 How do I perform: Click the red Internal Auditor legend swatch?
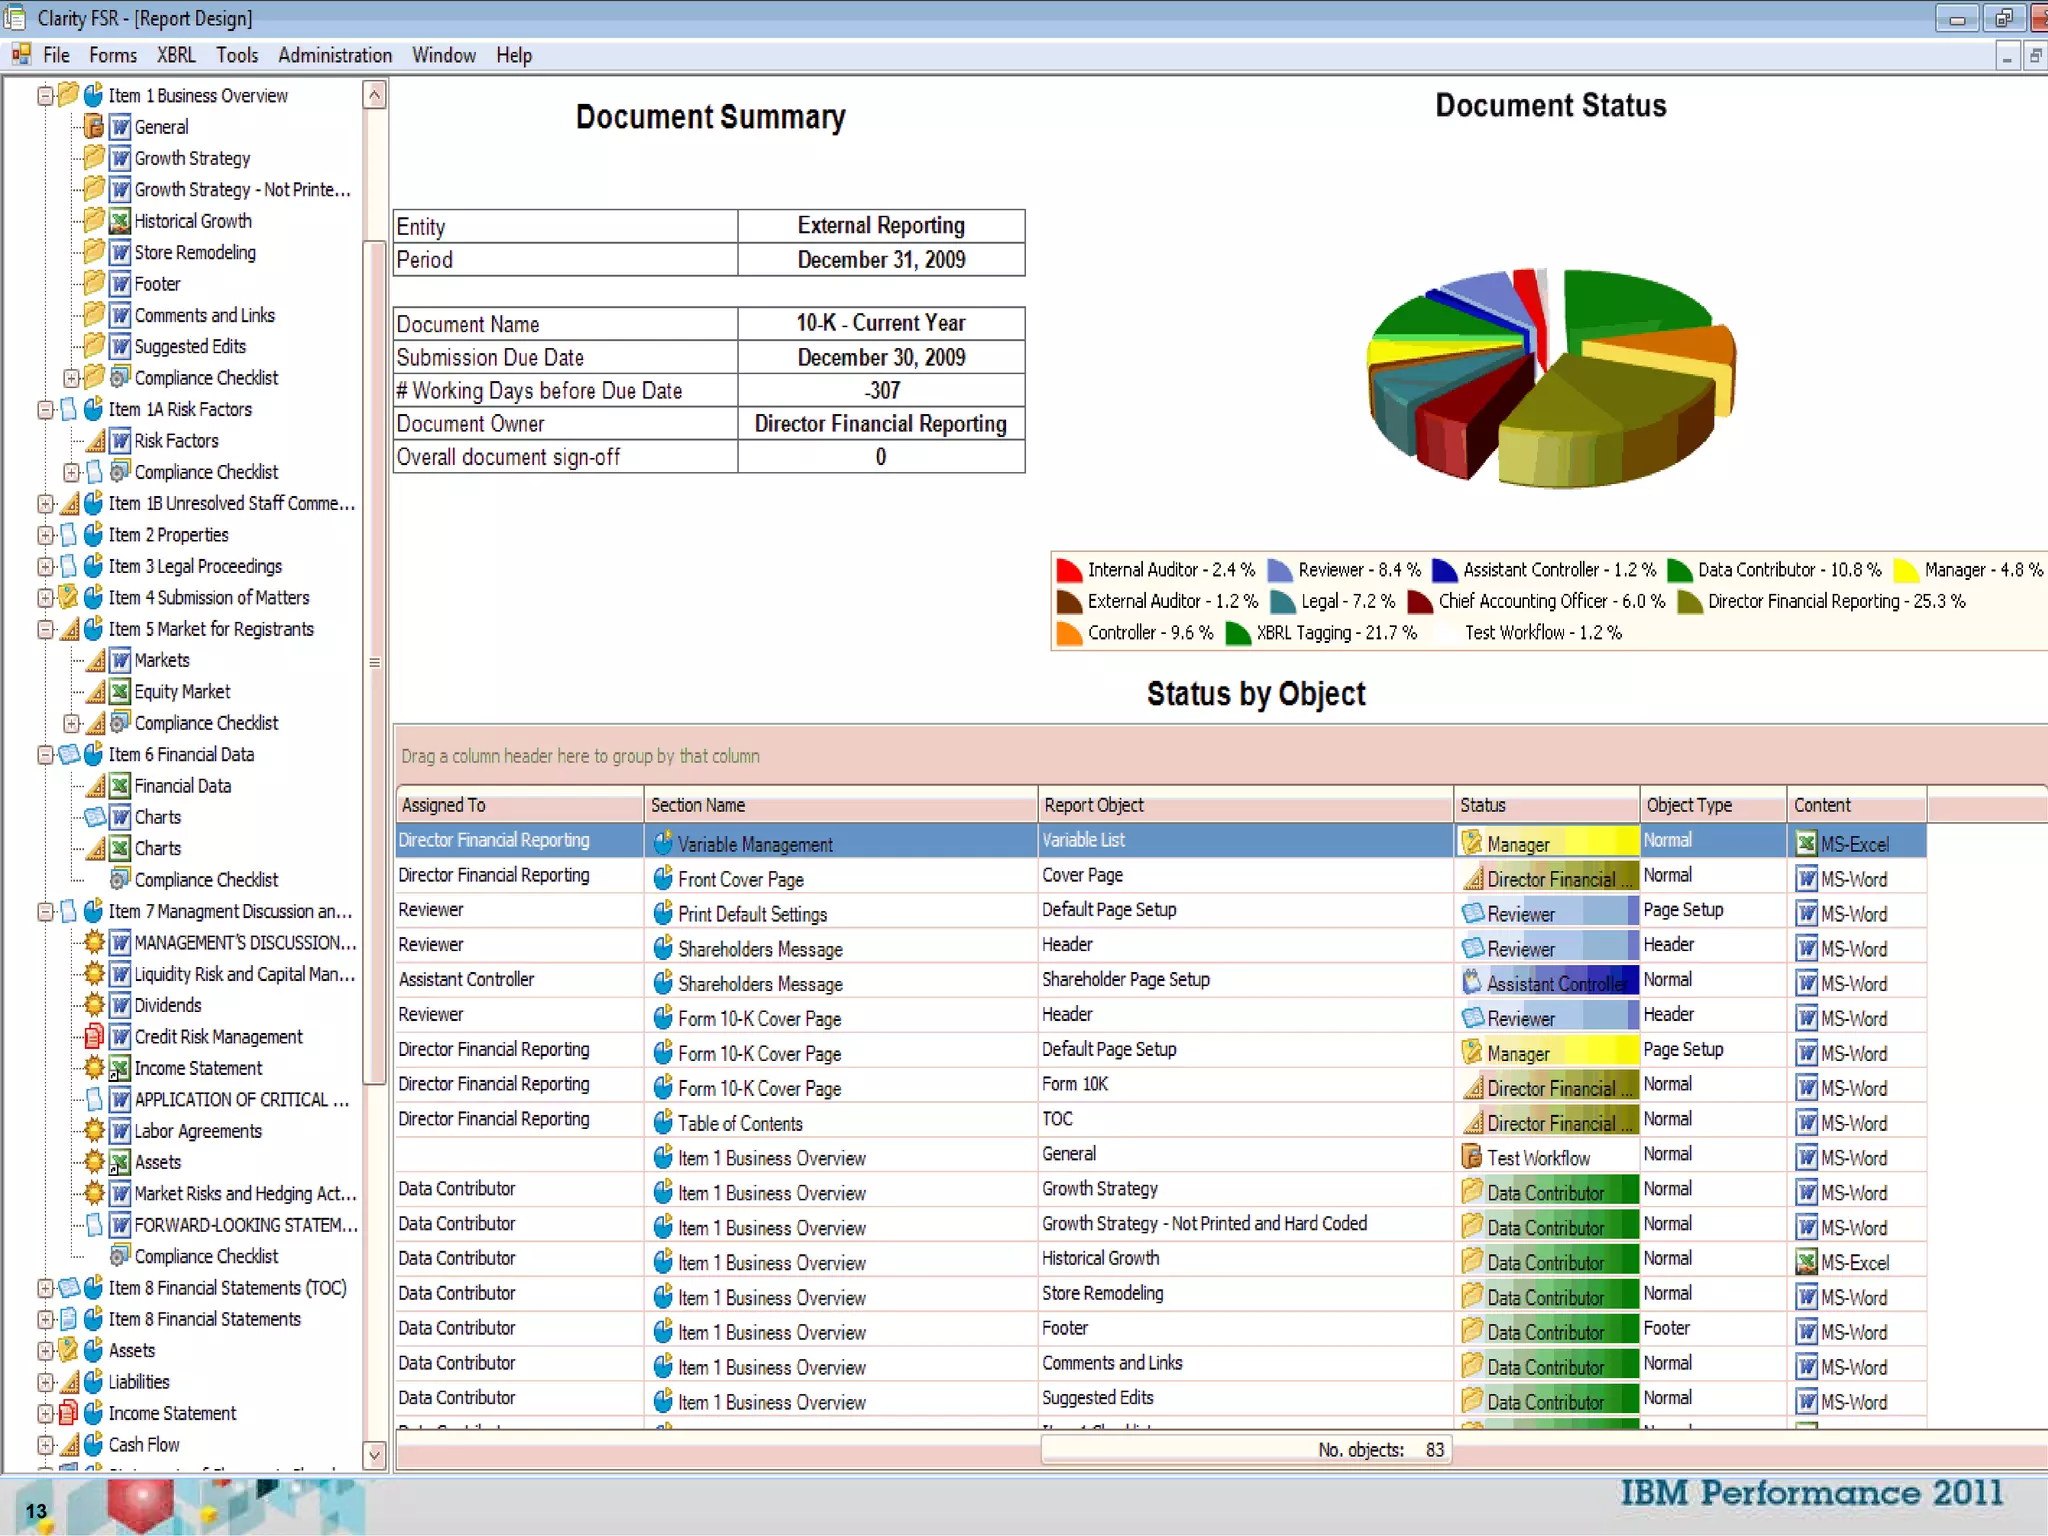[x=1069, y=570]
